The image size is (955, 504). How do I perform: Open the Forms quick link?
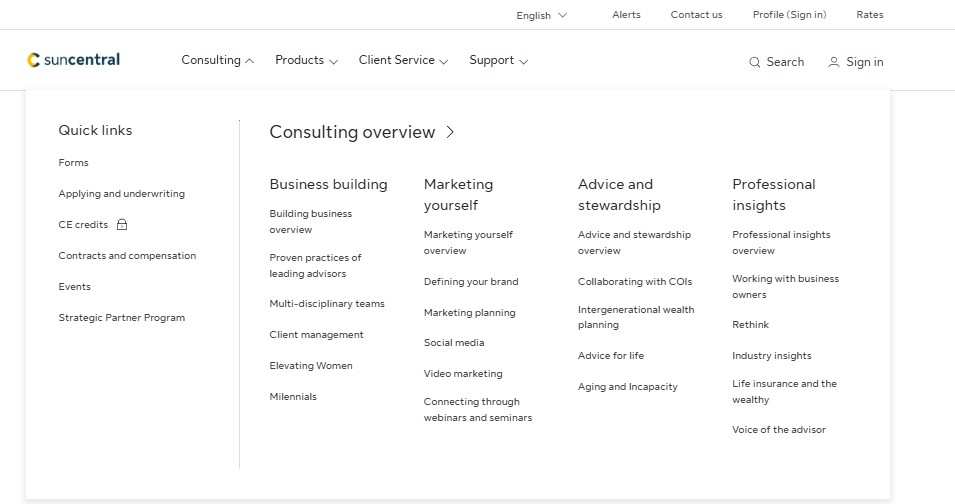(x=73, y=163)
